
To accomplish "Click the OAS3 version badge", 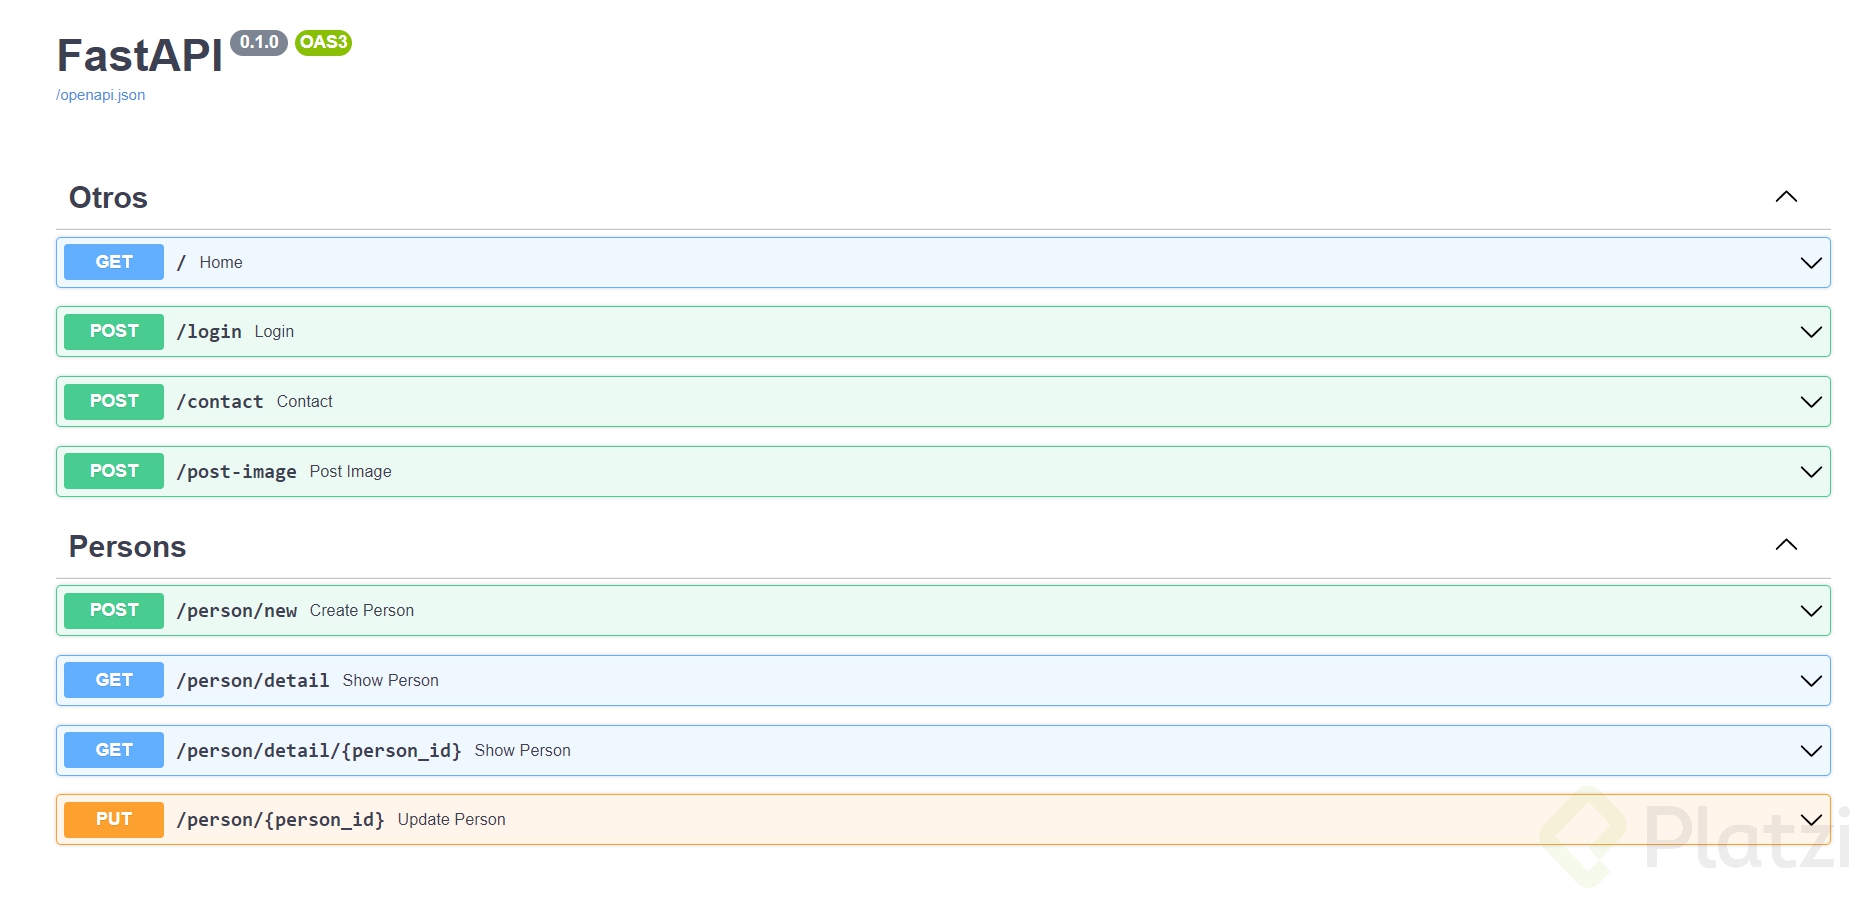I will [x=323, y=42].
